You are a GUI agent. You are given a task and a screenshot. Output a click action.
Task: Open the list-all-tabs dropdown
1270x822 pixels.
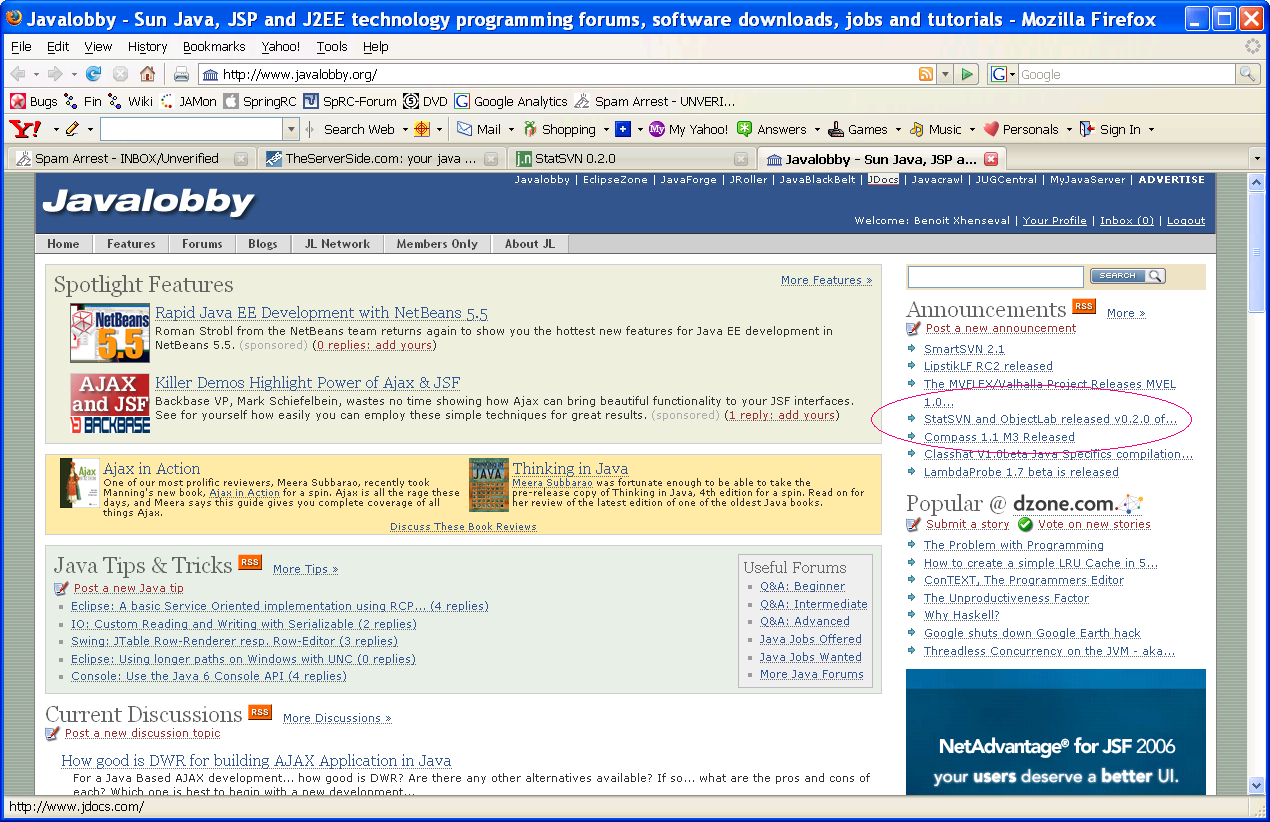1257,159
